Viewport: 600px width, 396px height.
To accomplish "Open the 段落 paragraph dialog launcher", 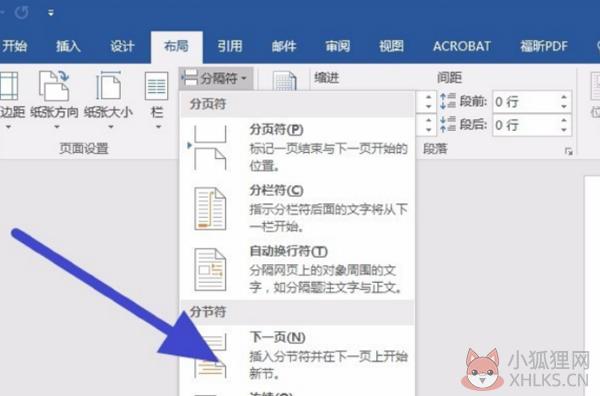I will pos(569,152).
